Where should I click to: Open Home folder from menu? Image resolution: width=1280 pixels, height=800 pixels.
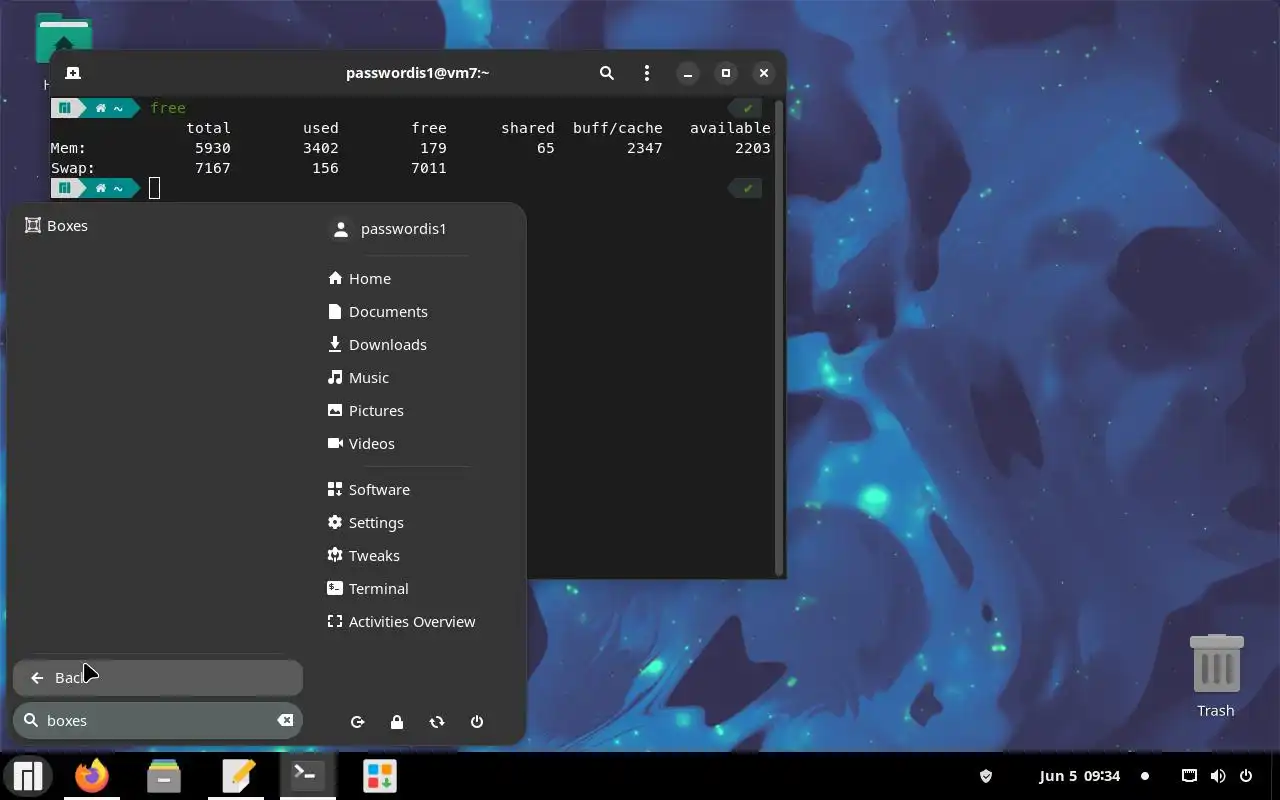[x=360, y=279]
